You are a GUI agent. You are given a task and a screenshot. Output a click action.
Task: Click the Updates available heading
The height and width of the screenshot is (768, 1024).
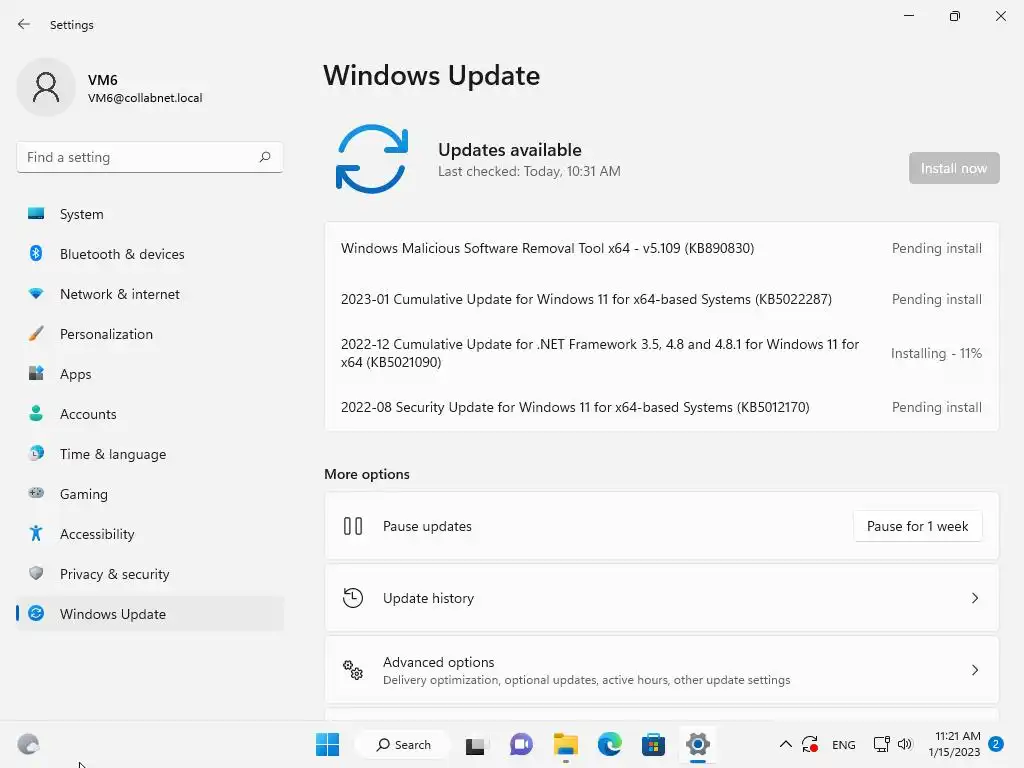(x=509, y=150)
